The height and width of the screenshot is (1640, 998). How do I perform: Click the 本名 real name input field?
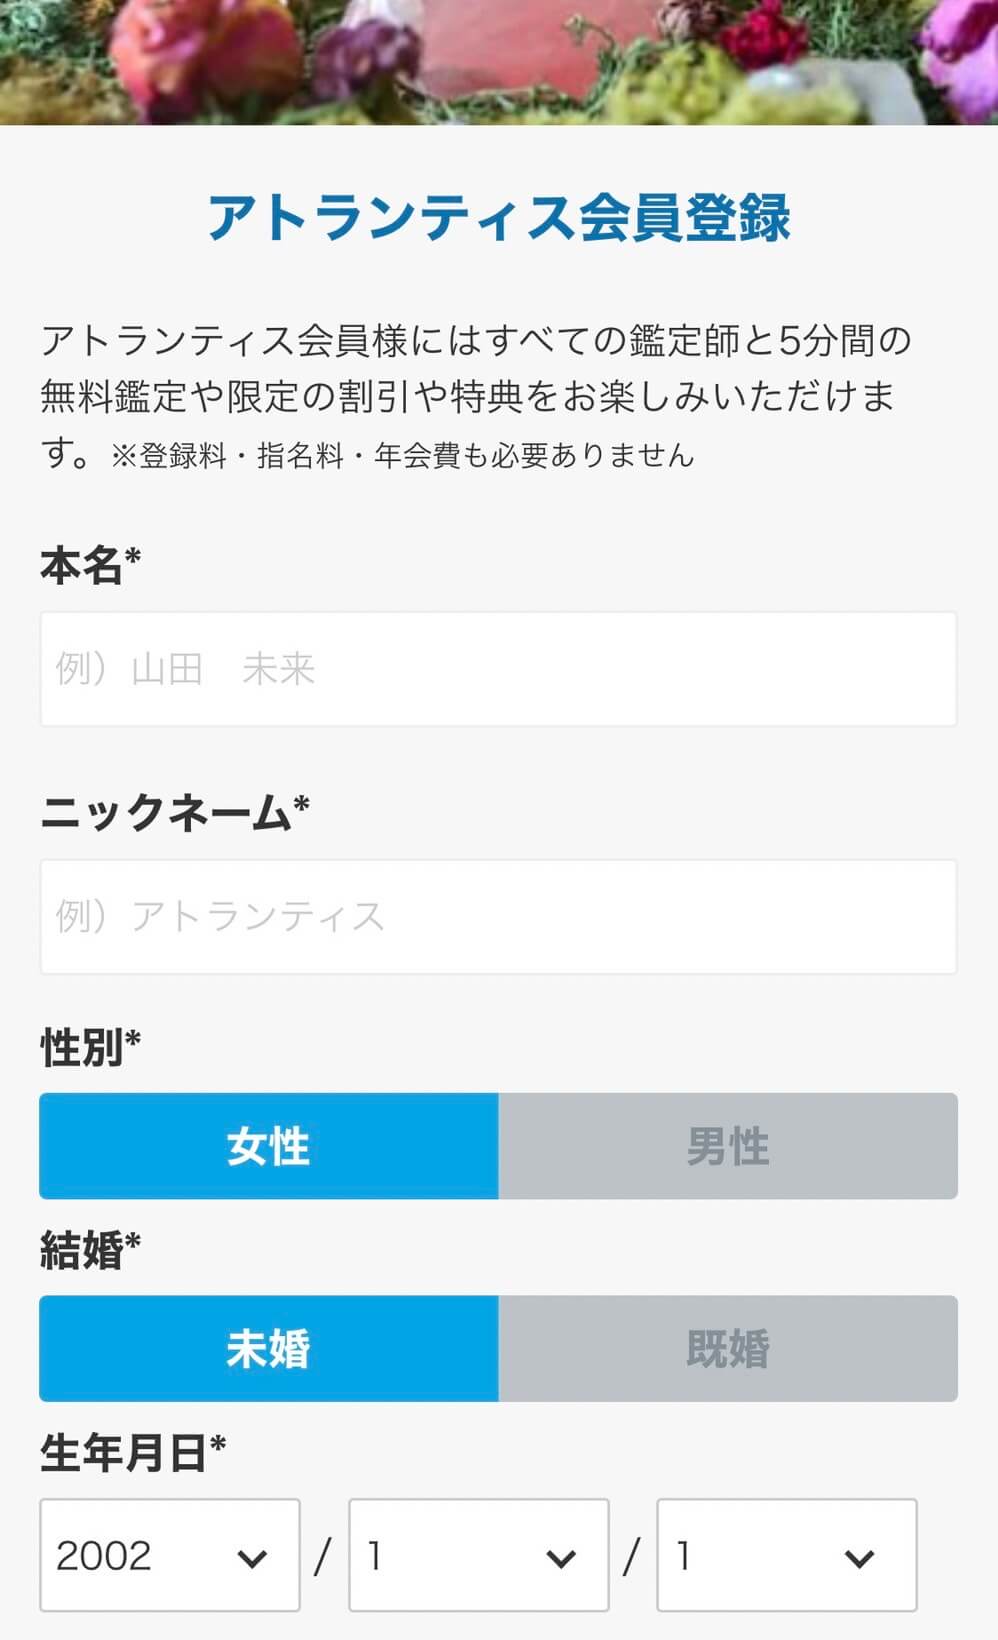[498, 669]
